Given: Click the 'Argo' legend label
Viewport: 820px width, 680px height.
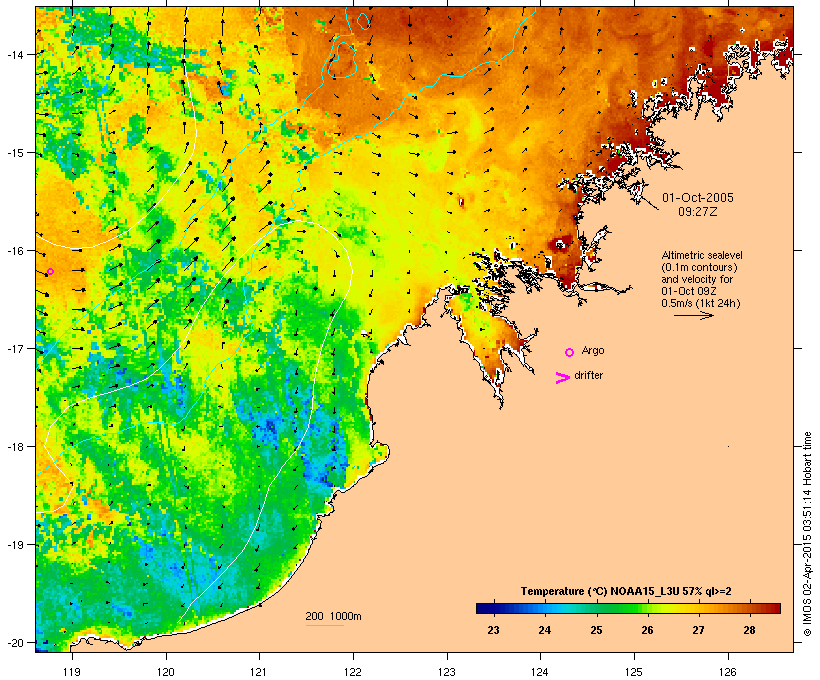Looking at the screenshot, I should point(593,350).
